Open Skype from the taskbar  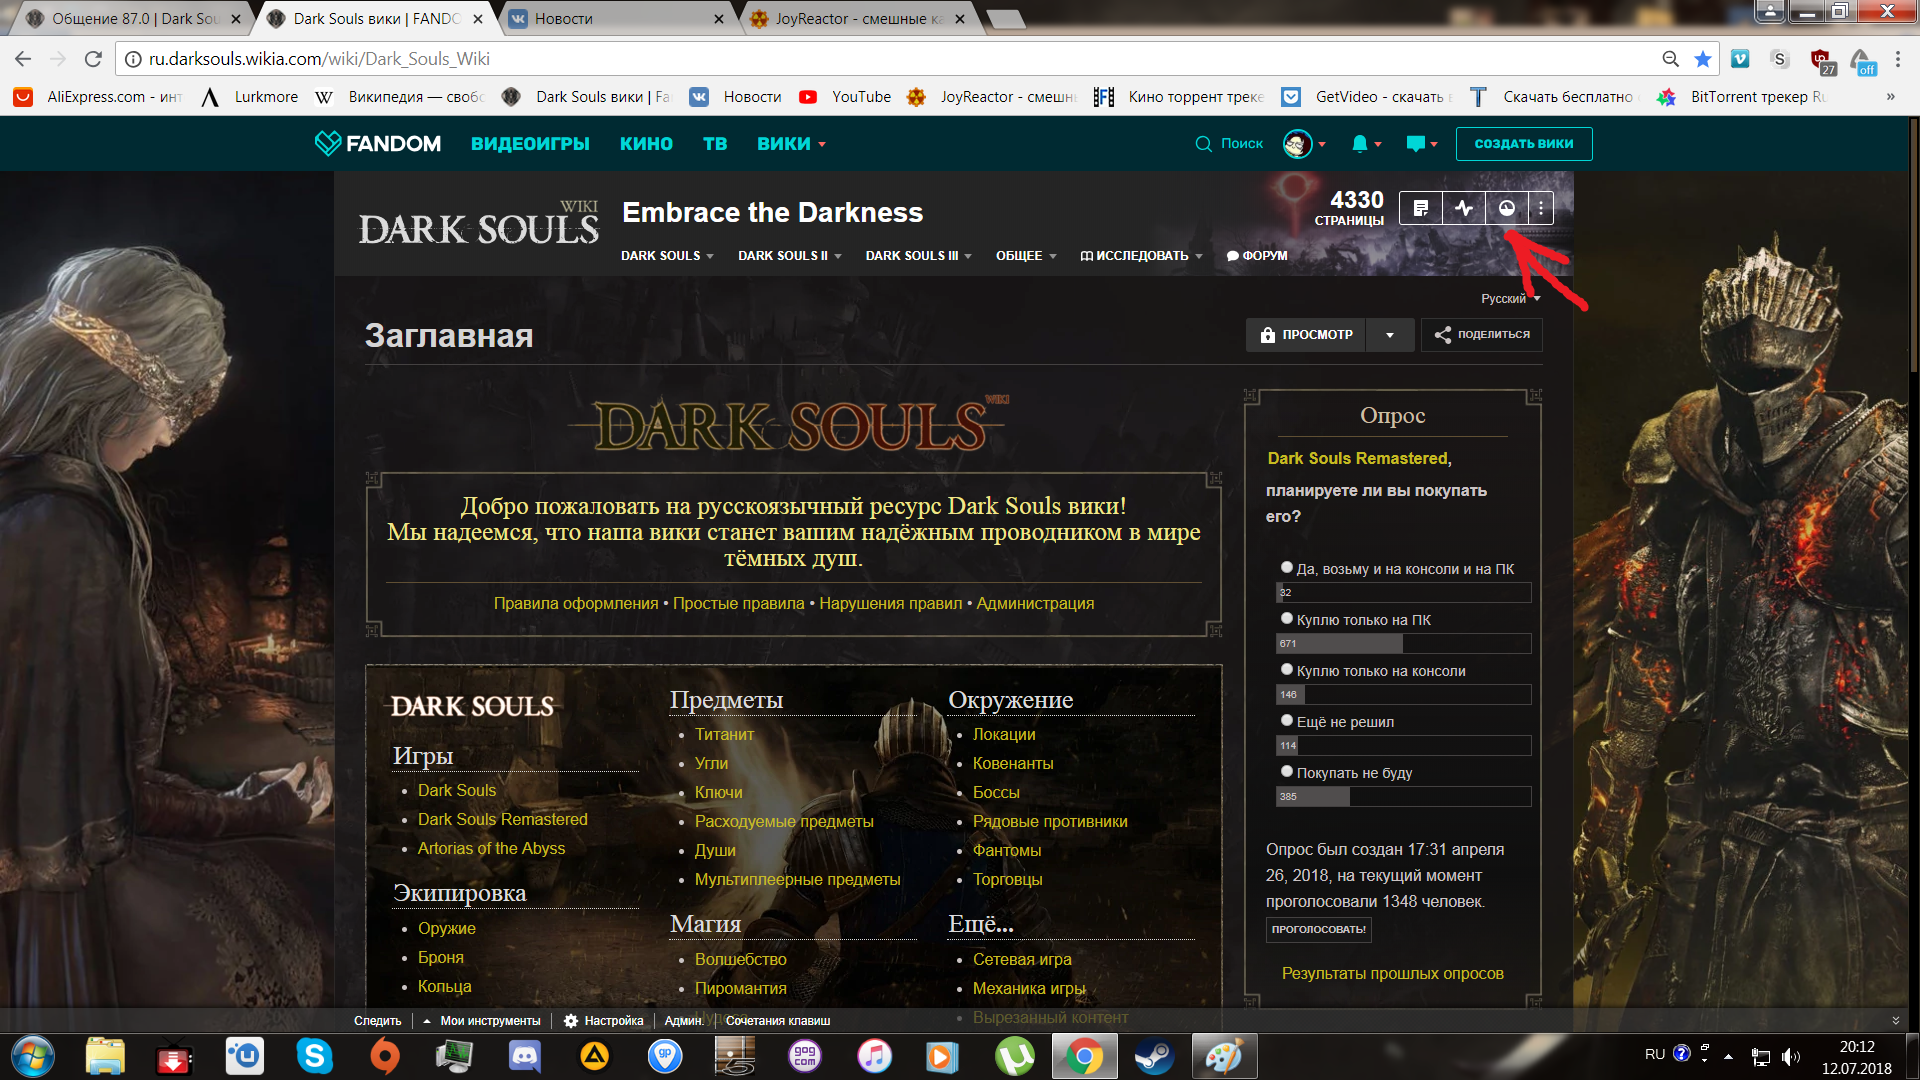pos(314,1056)
